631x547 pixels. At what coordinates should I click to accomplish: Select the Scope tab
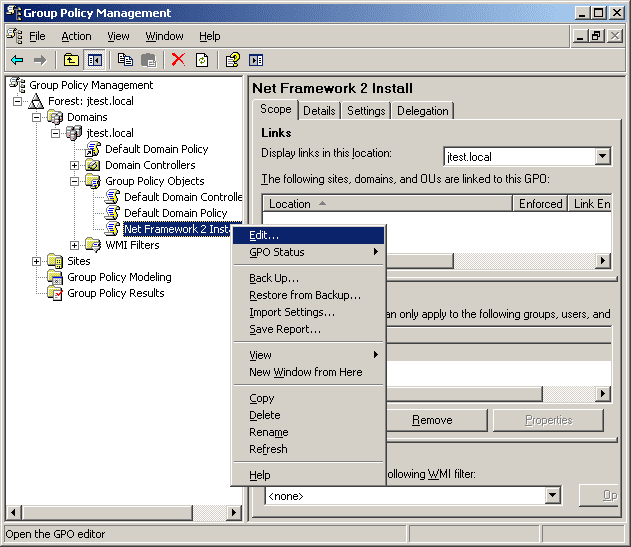(x=276, y=109)
